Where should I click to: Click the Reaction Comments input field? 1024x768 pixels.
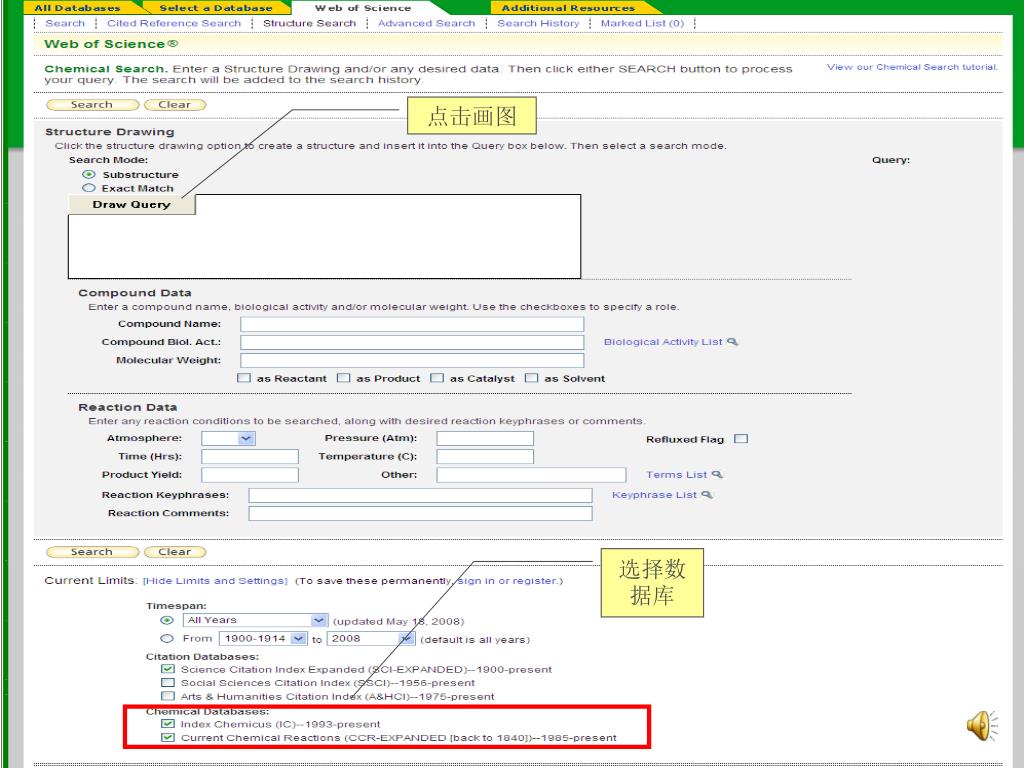tap(421, 513)
